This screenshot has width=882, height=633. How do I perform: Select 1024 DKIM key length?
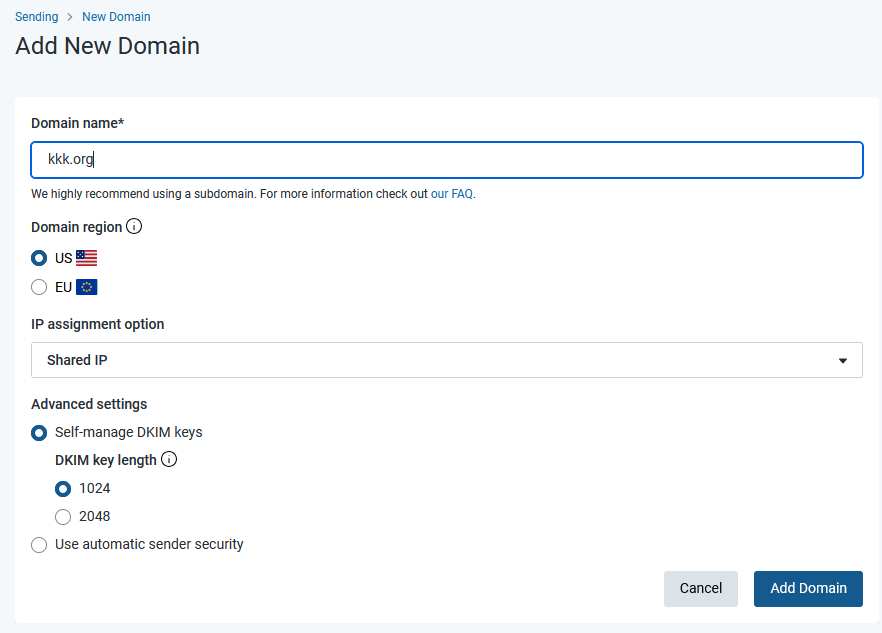(x=63, y=489)
